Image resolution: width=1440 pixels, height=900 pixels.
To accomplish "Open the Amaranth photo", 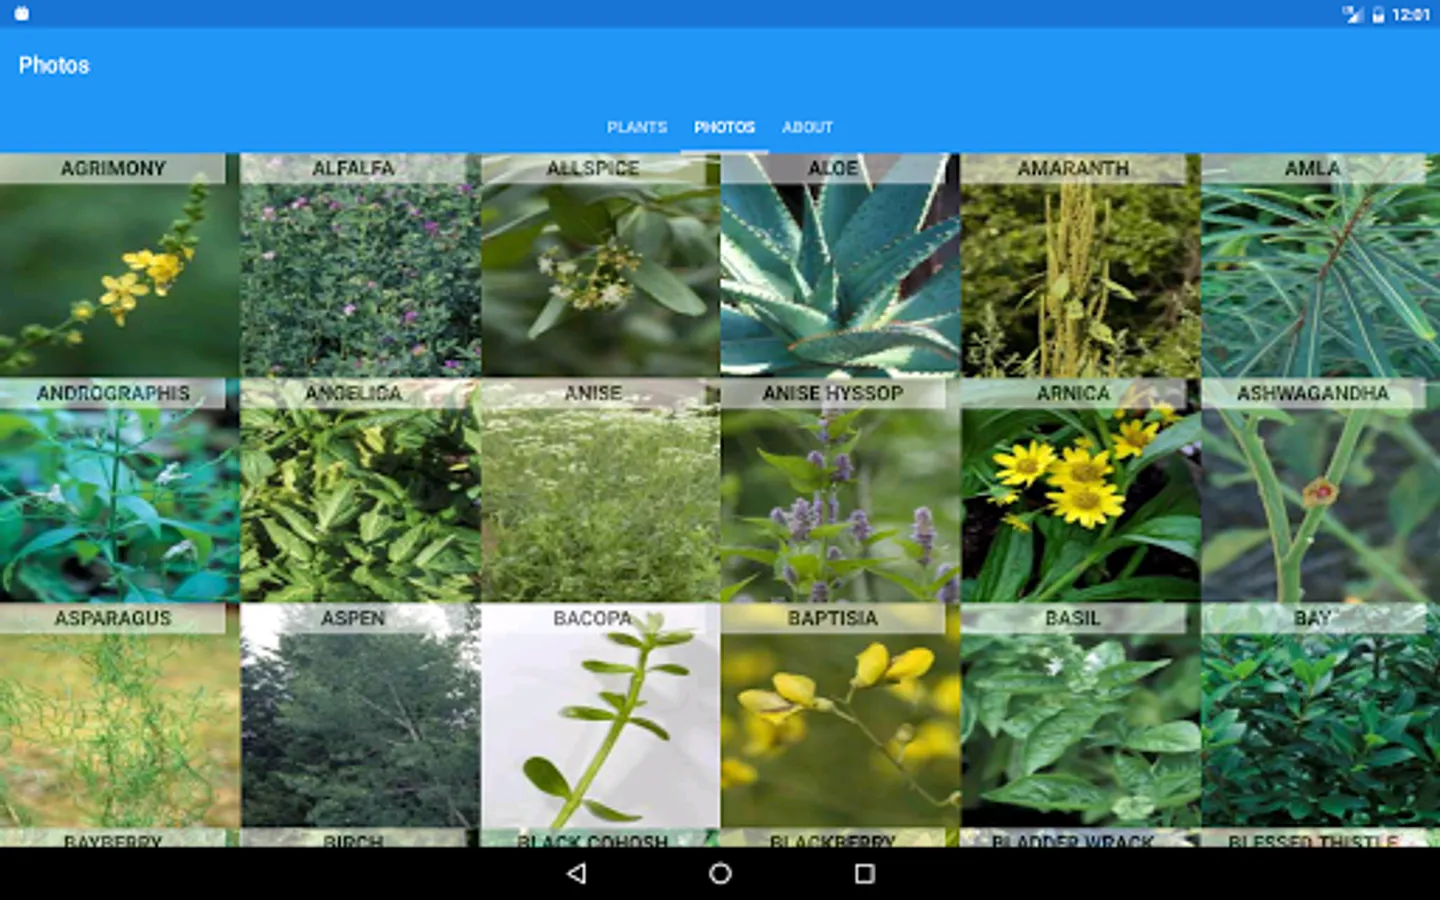I will pyautogui.click(x=1080, y=265).
